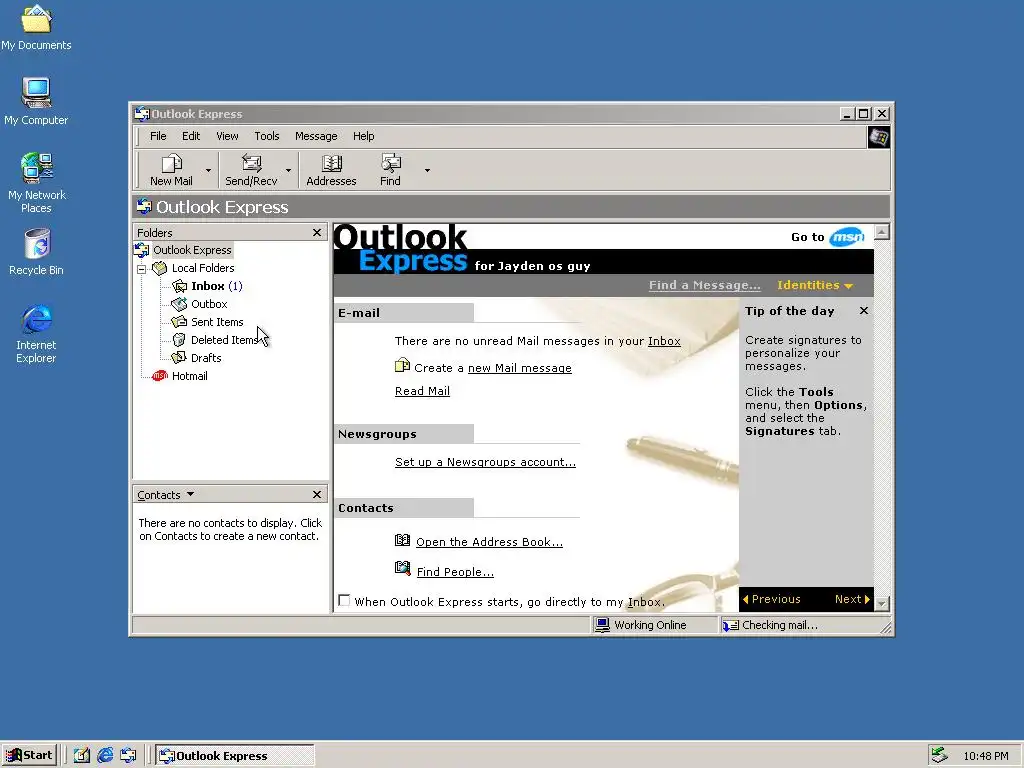This screenshot has height=768, width=1024.
Task: Open the New Mail stationery dropdown arrow
Action: [208, 170]
